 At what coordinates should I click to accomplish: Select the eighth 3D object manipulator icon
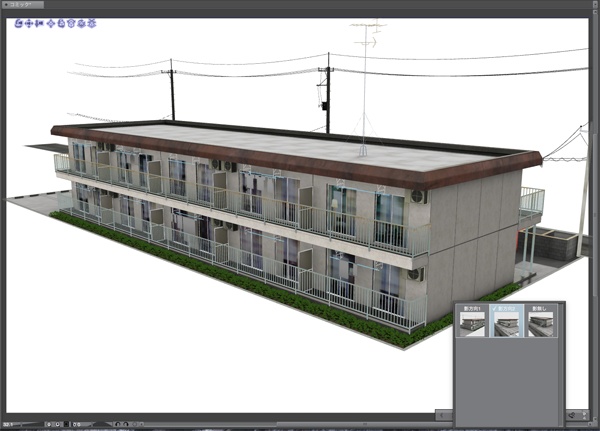point(91,24)
